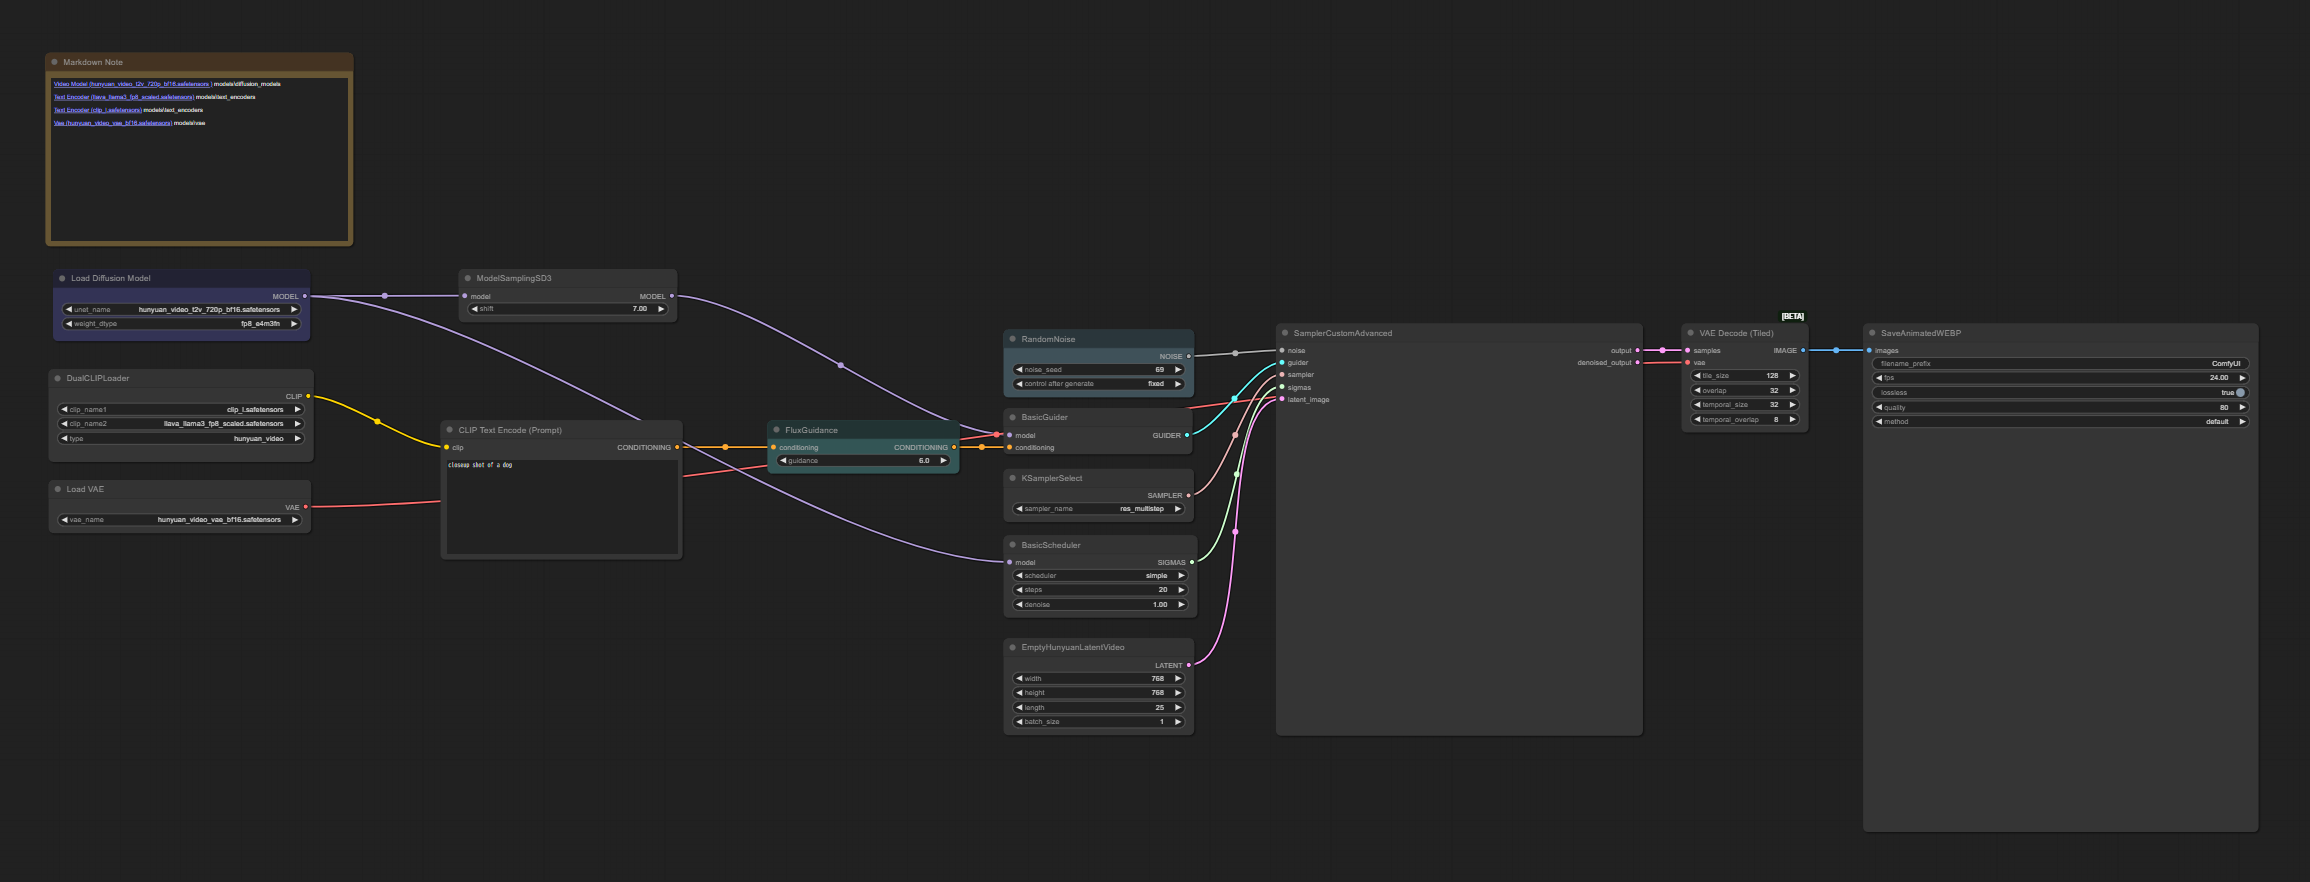This screenshot has height=882, width=2310.
Task: Open the Vae hunyuan_video_vae_bf16 link
Action: (x=112, y=123)
